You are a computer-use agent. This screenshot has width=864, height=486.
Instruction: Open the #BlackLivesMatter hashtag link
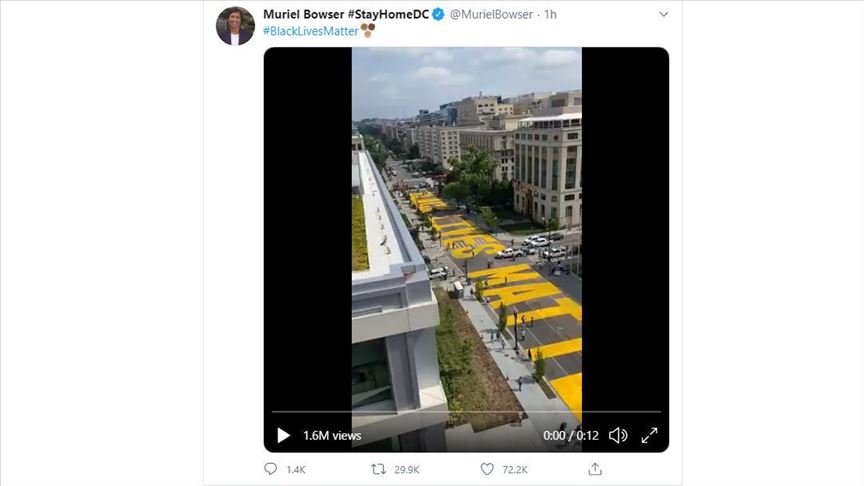pos(311,31)
